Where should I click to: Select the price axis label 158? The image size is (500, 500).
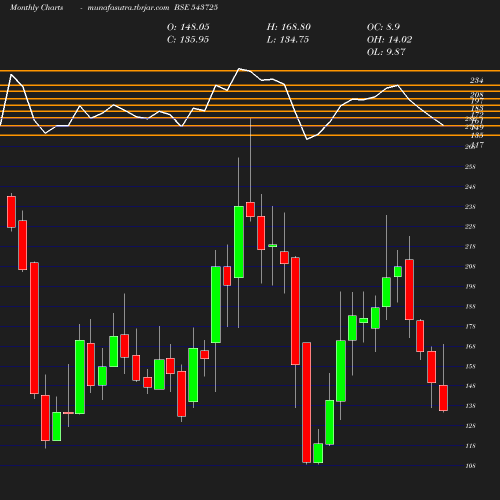click(x=470, y=367)
